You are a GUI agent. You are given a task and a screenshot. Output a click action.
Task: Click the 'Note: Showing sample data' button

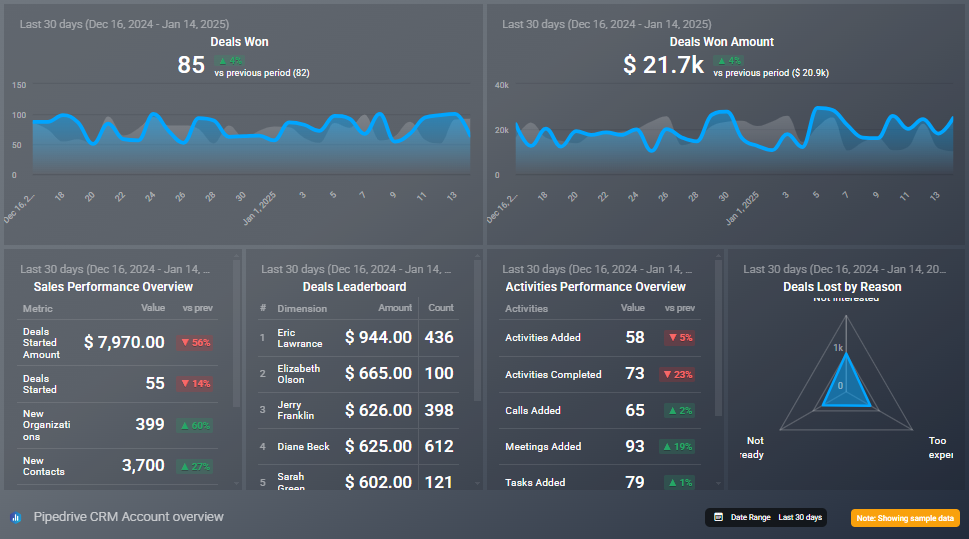[x=905, y=518]
